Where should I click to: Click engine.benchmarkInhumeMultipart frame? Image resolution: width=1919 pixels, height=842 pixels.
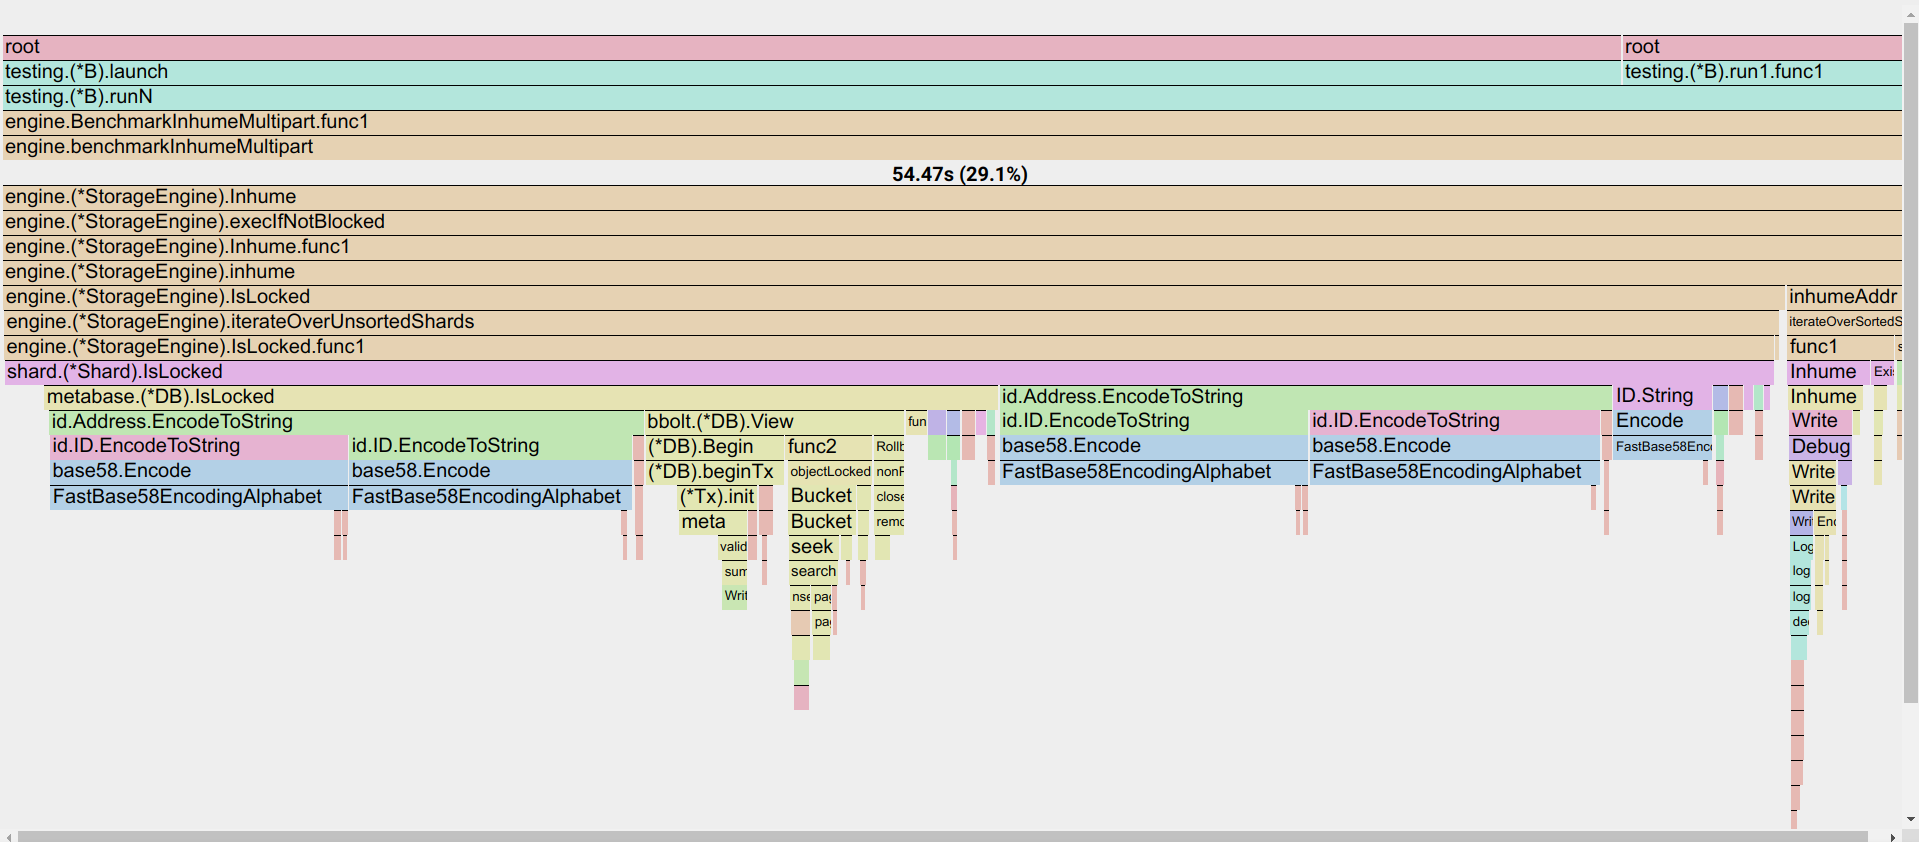952,147
